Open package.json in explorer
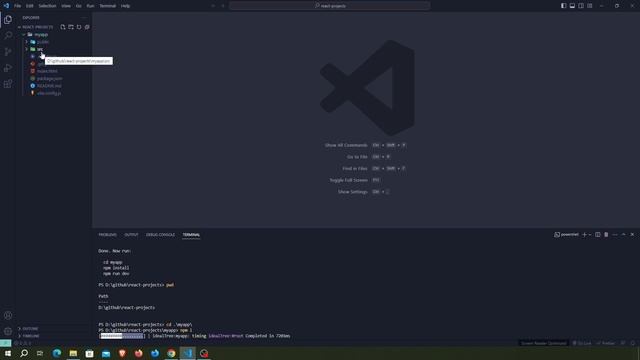The width and height of the screenshot is (640, 360). point(49,78)
